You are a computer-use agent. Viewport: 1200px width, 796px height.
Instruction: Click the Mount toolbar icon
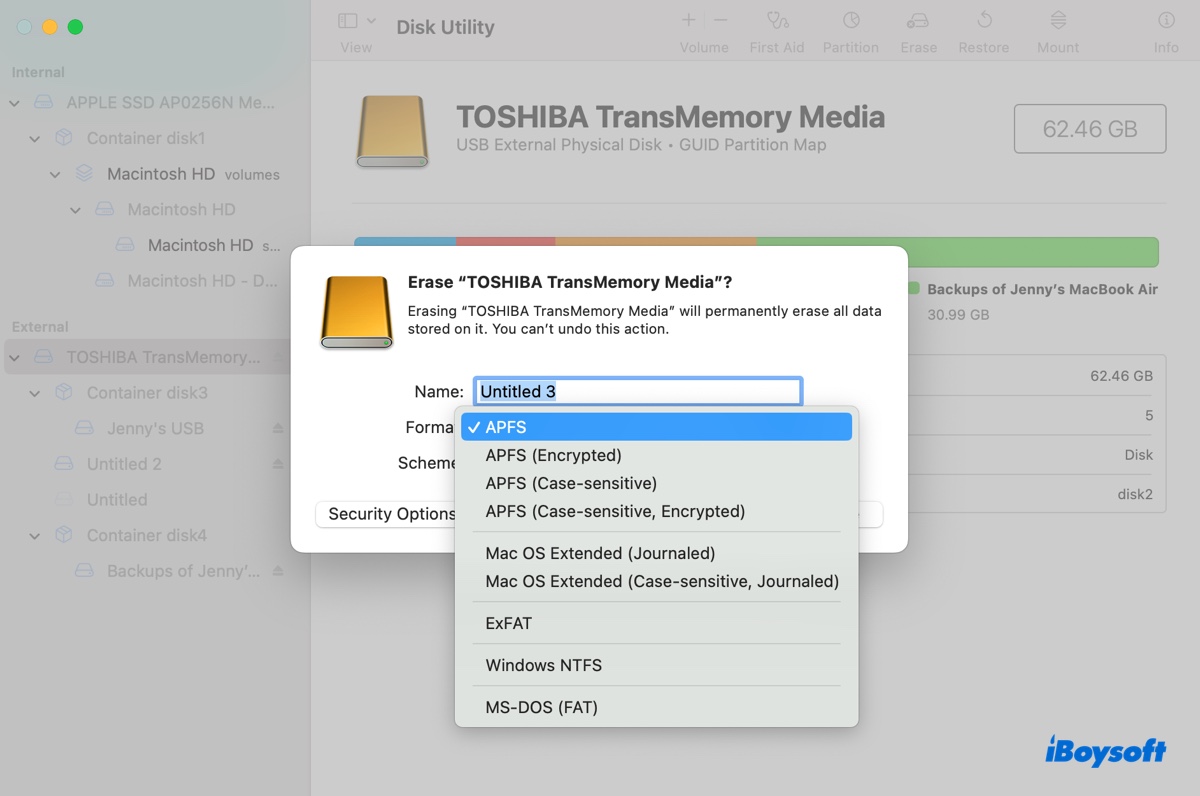tap(1057, 21)
